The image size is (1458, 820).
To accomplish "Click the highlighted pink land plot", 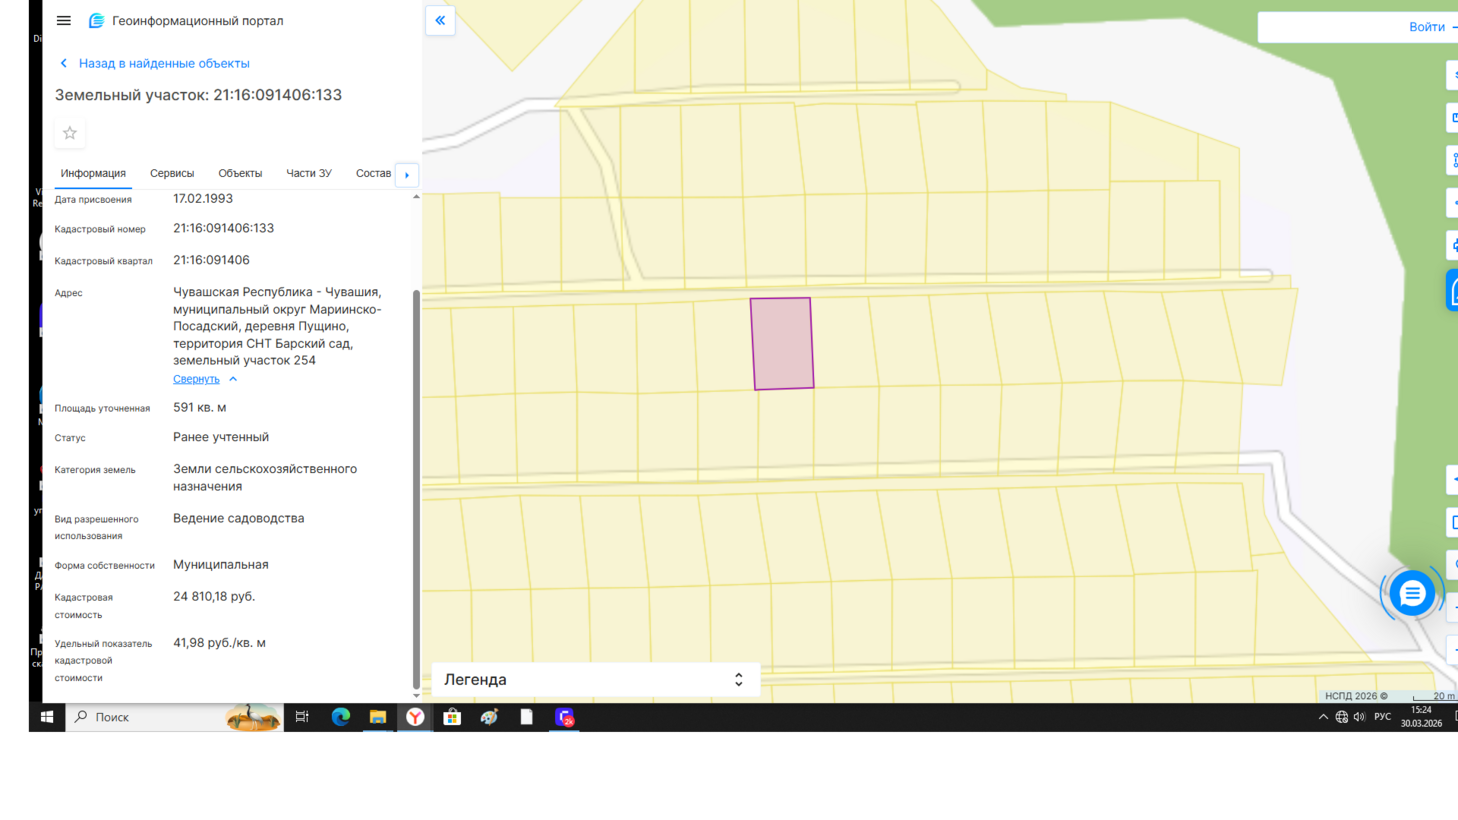I will (782, 344).
